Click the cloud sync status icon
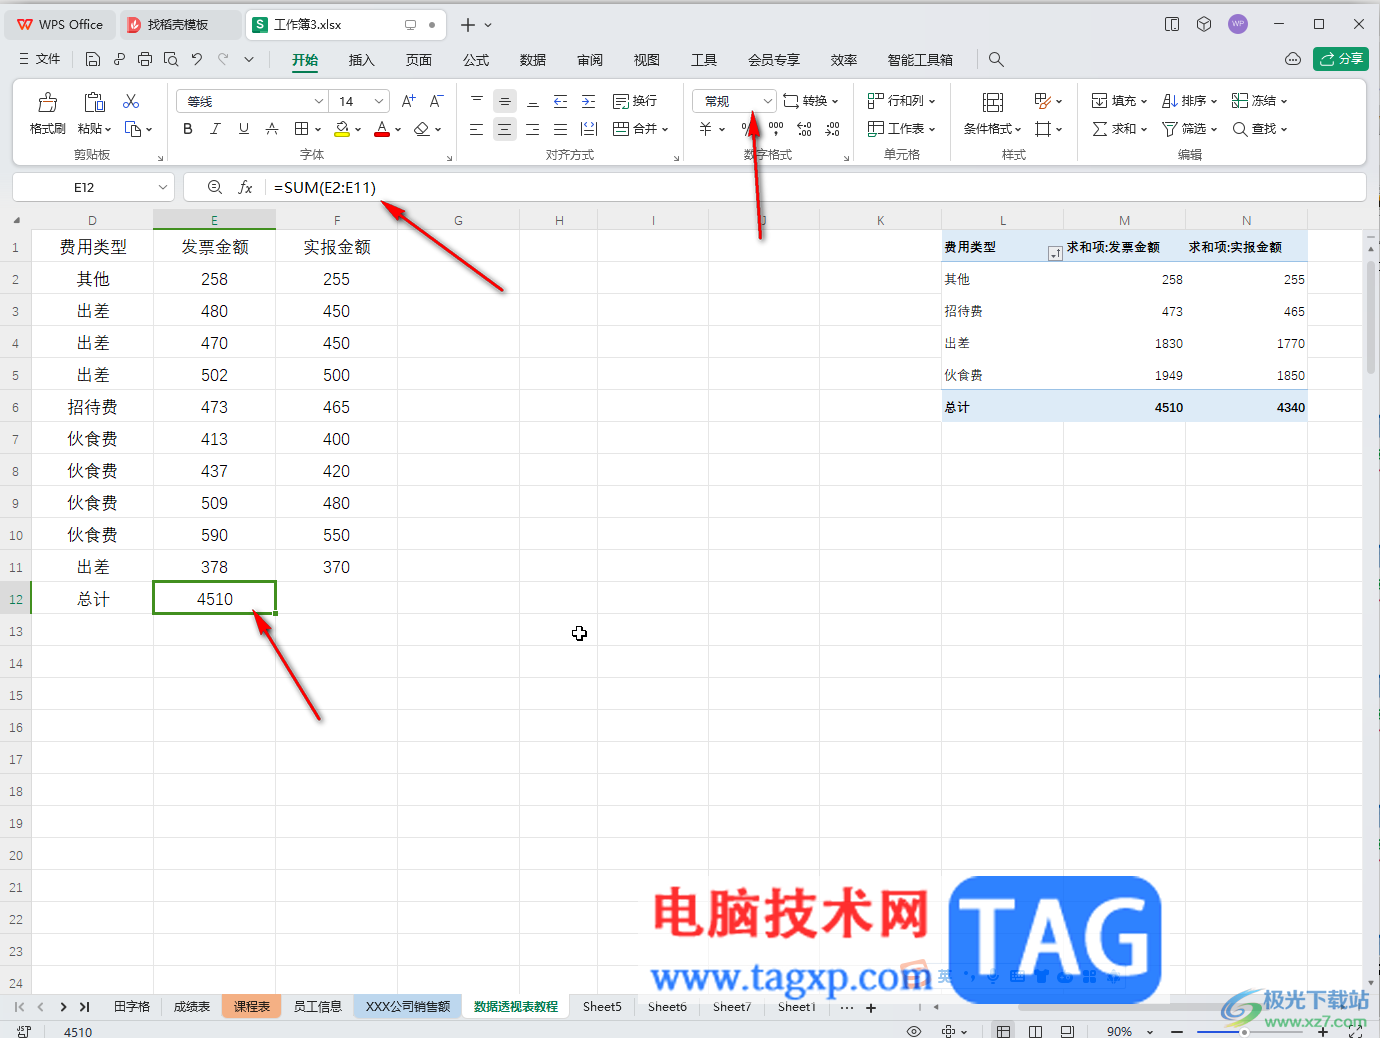Viewport: 1380px width, 1038px height. point(1293,59)
